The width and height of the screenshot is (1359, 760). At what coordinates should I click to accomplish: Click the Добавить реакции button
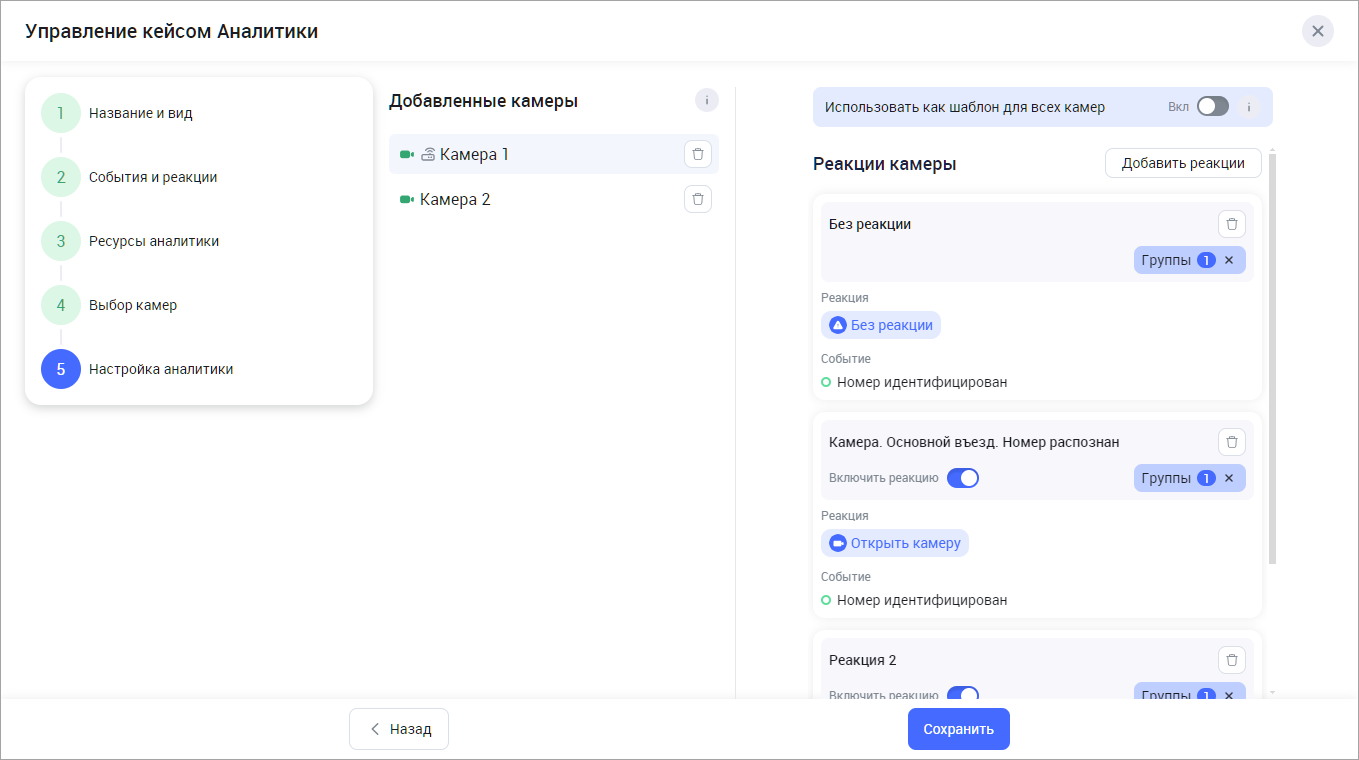click(x=1182, y=163)
